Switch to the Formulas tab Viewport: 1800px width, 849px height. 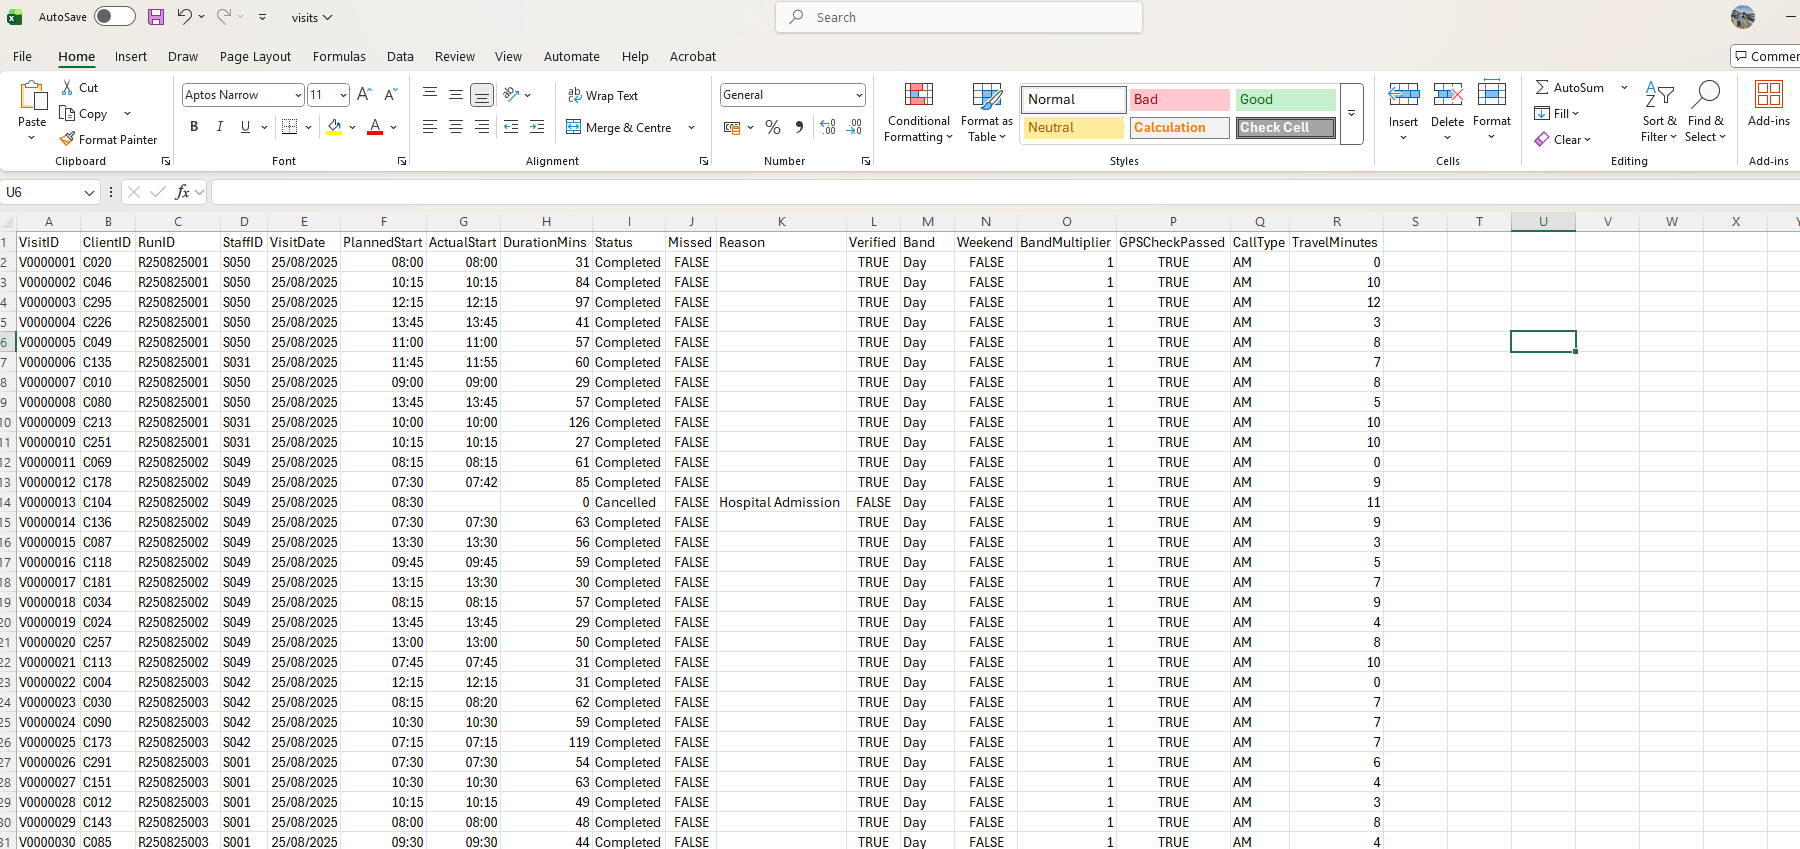coord(339,57)
